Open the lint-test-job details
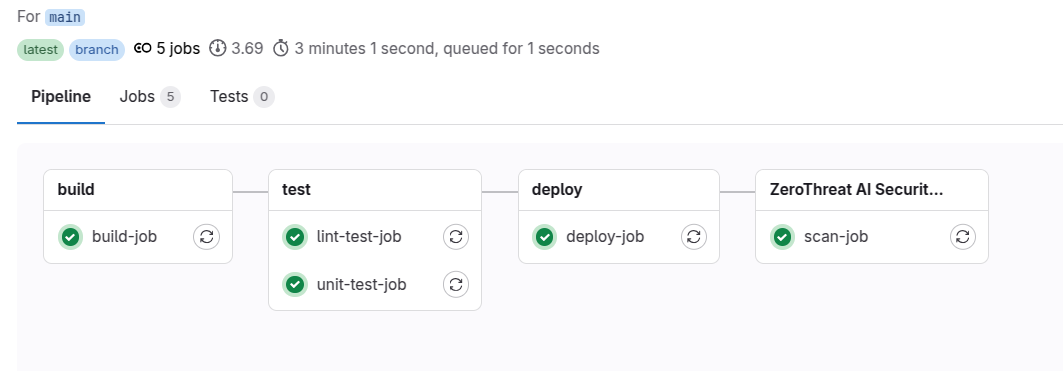This screenshot has width=1063, height=371. (359, 237)
